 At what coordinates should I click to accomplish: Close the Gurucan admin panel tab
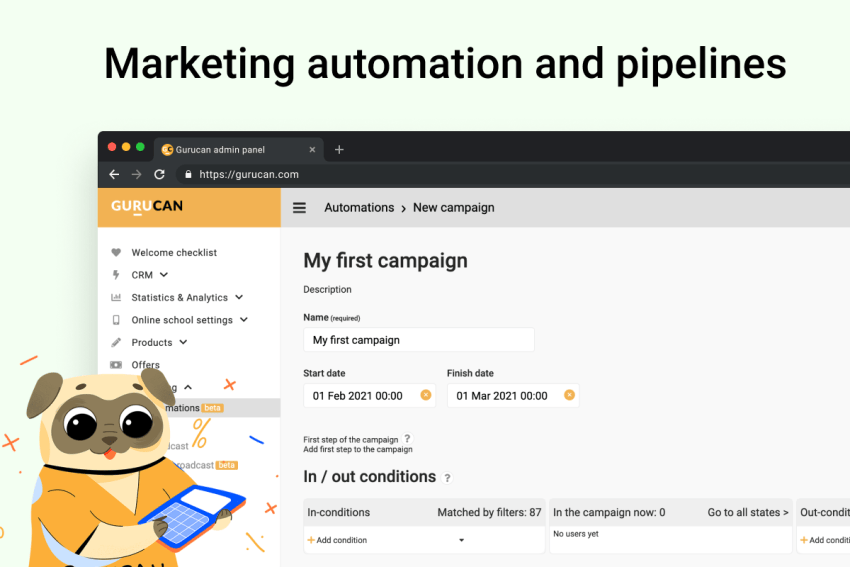coord(312,150)
